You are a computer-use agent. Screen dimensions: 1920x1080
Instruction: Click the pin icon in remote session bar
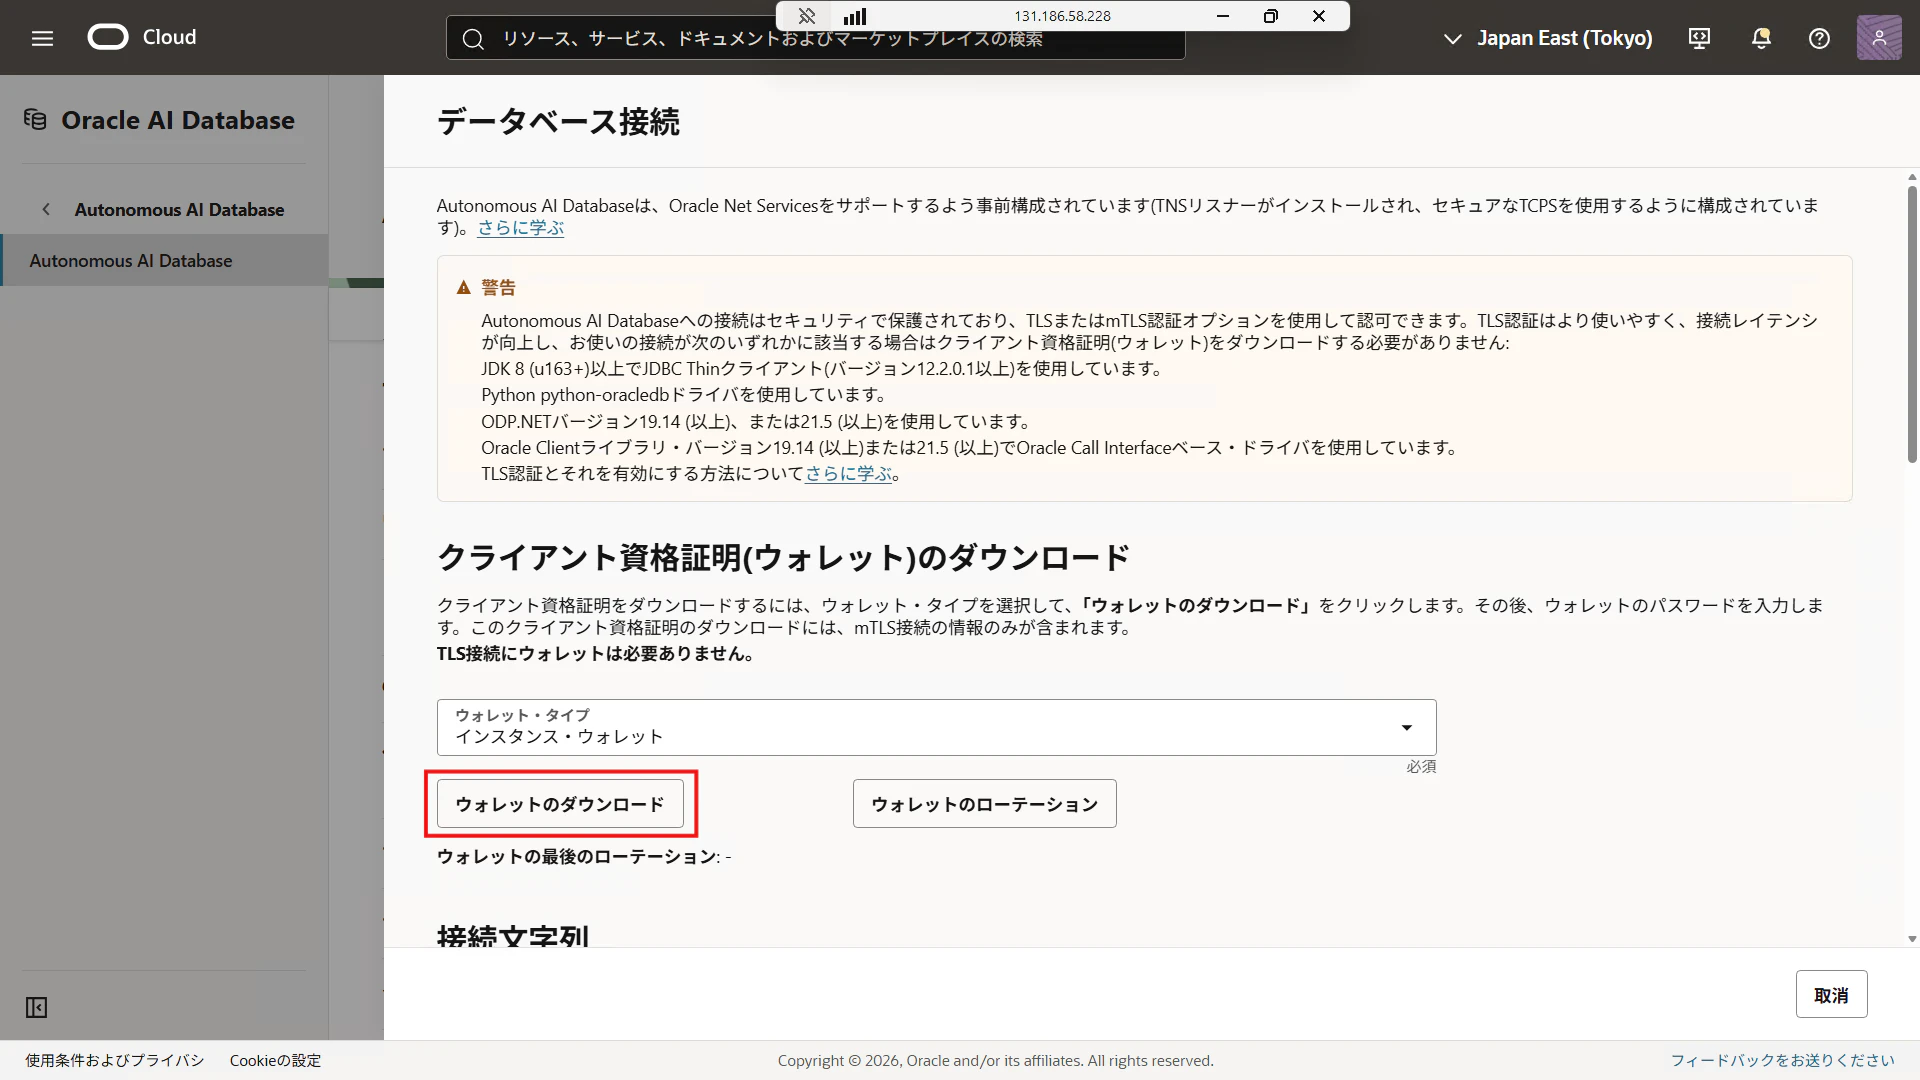(807, 16)
